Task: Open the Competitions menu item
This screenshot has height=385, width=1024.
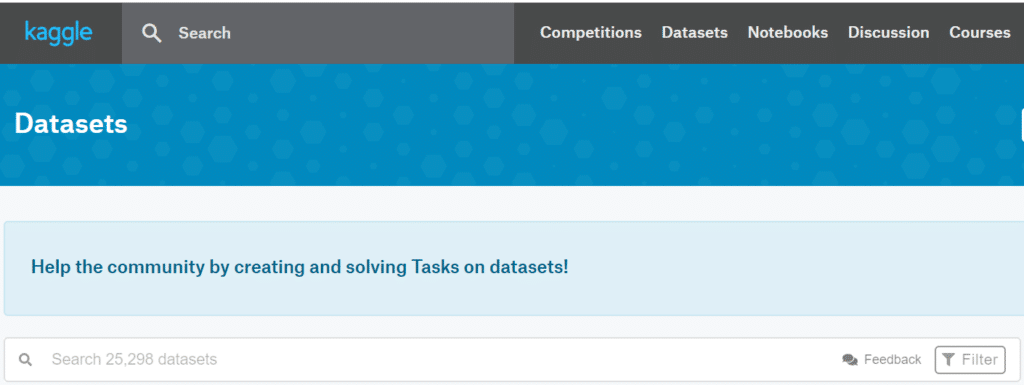Action: pos(590,33)
